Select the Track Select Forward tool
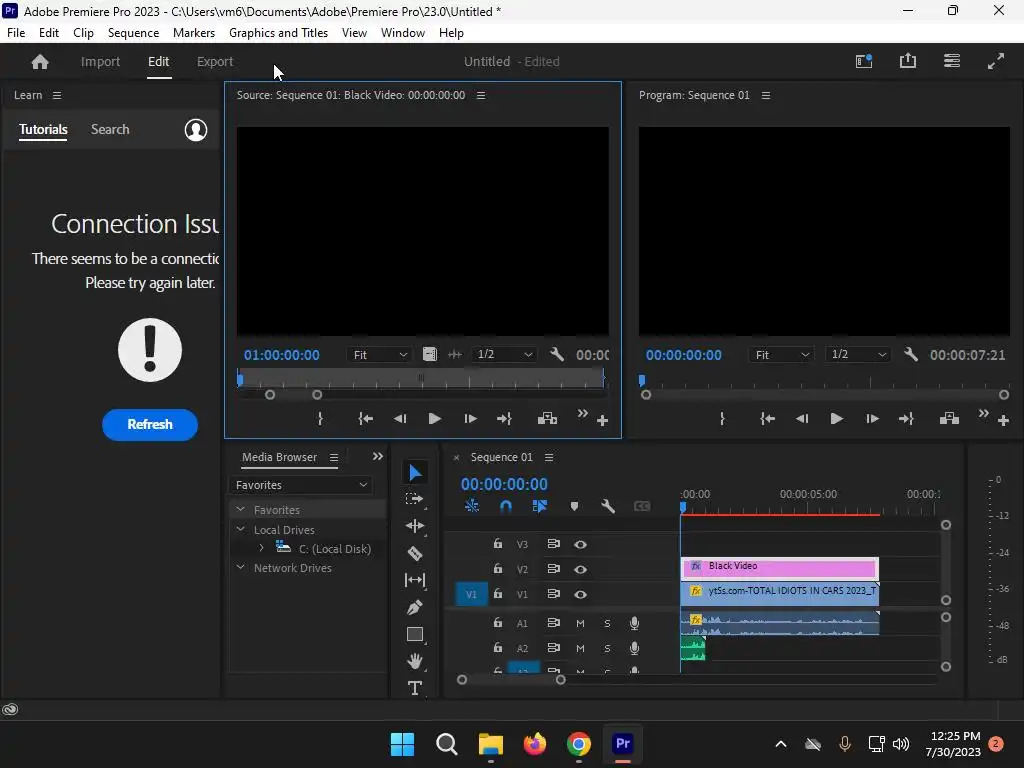Viewport: 1024px width, 768px height. [415, 499]
